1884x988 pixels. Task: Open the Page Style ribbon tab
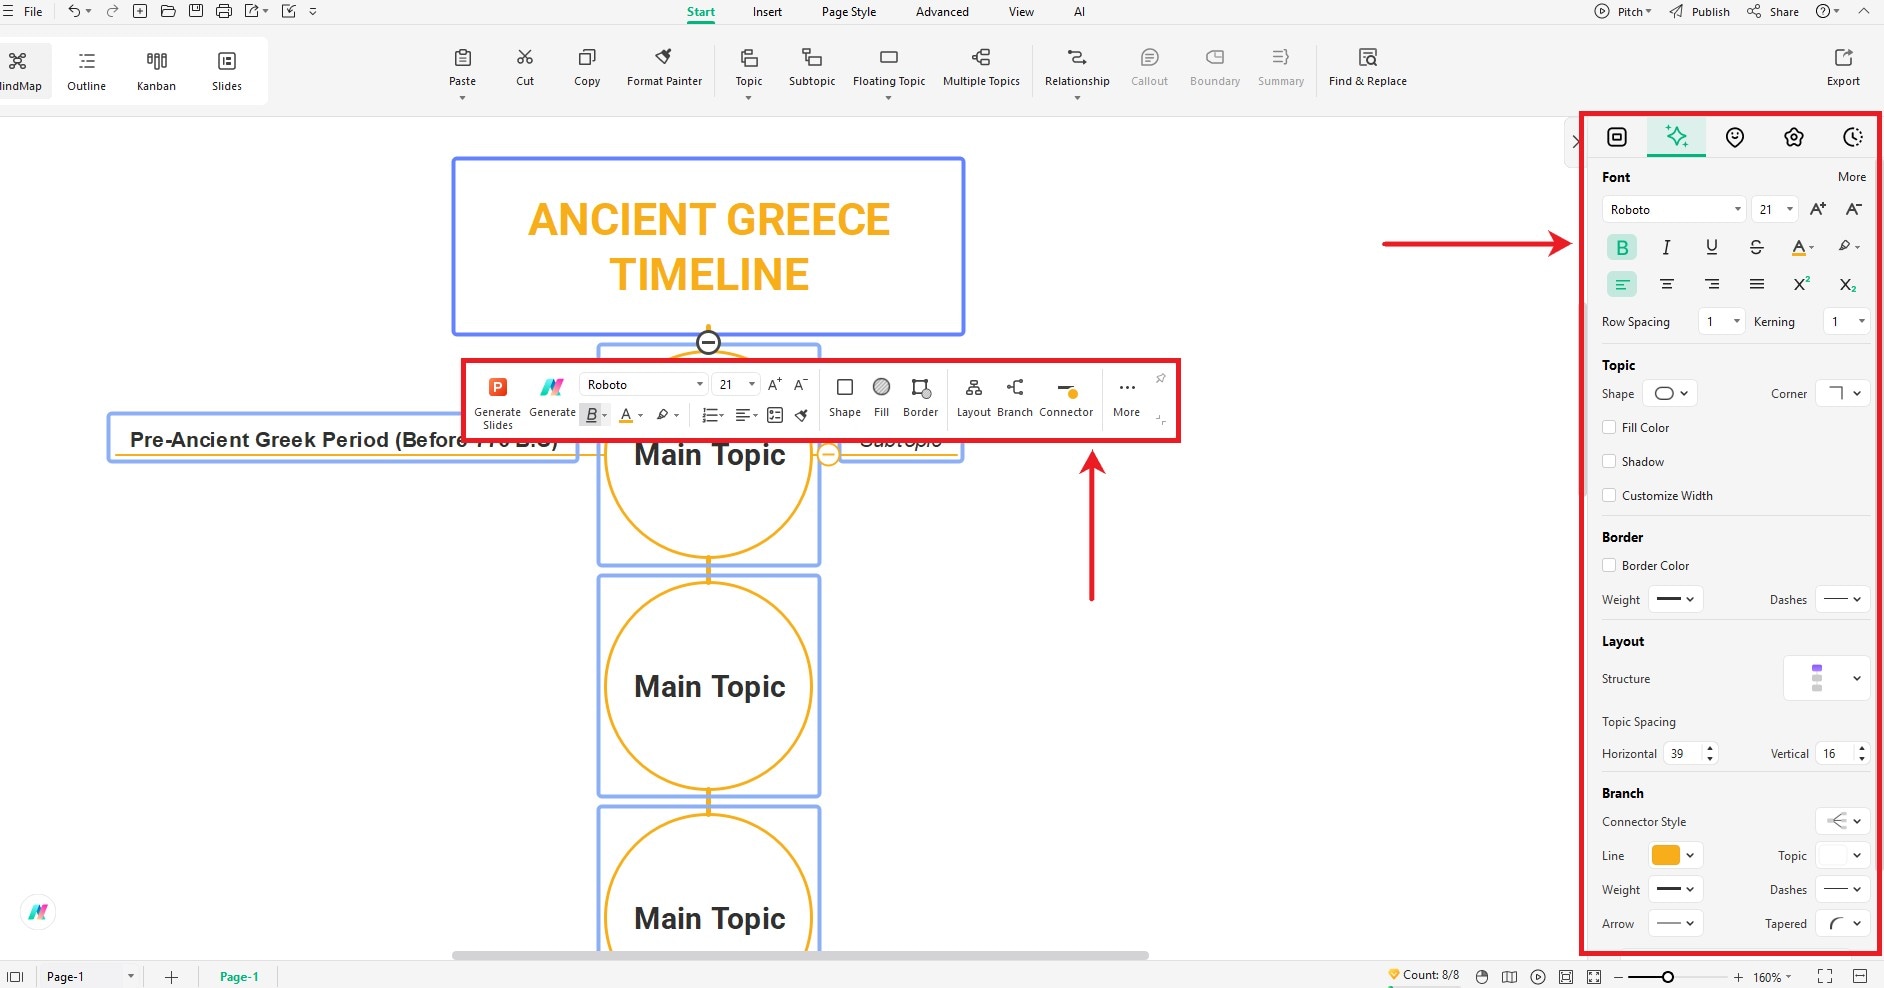[849, 12]
